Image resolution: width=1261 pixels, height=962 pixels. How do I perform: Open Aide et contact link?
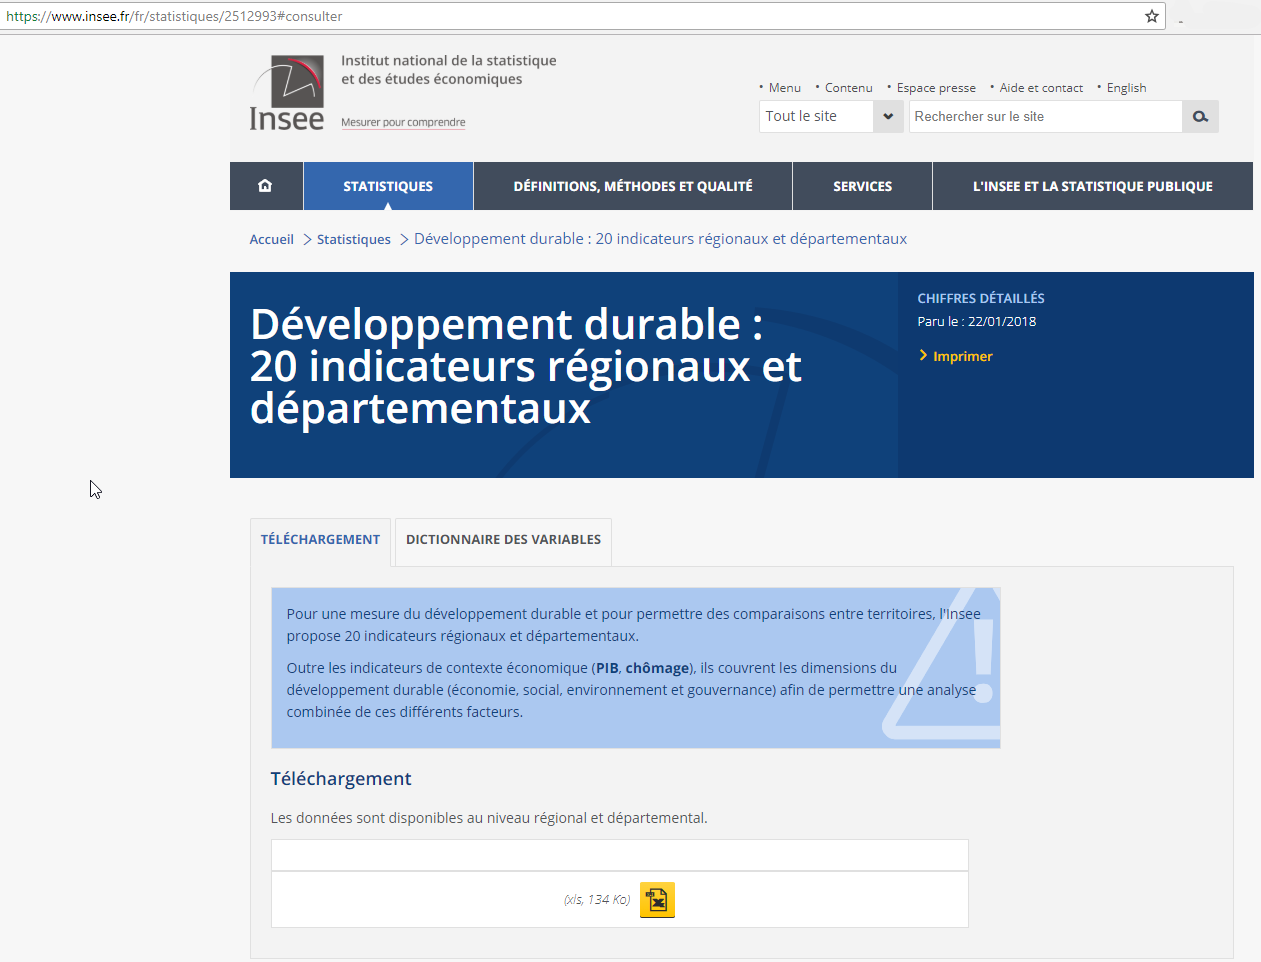(1041, 88)
